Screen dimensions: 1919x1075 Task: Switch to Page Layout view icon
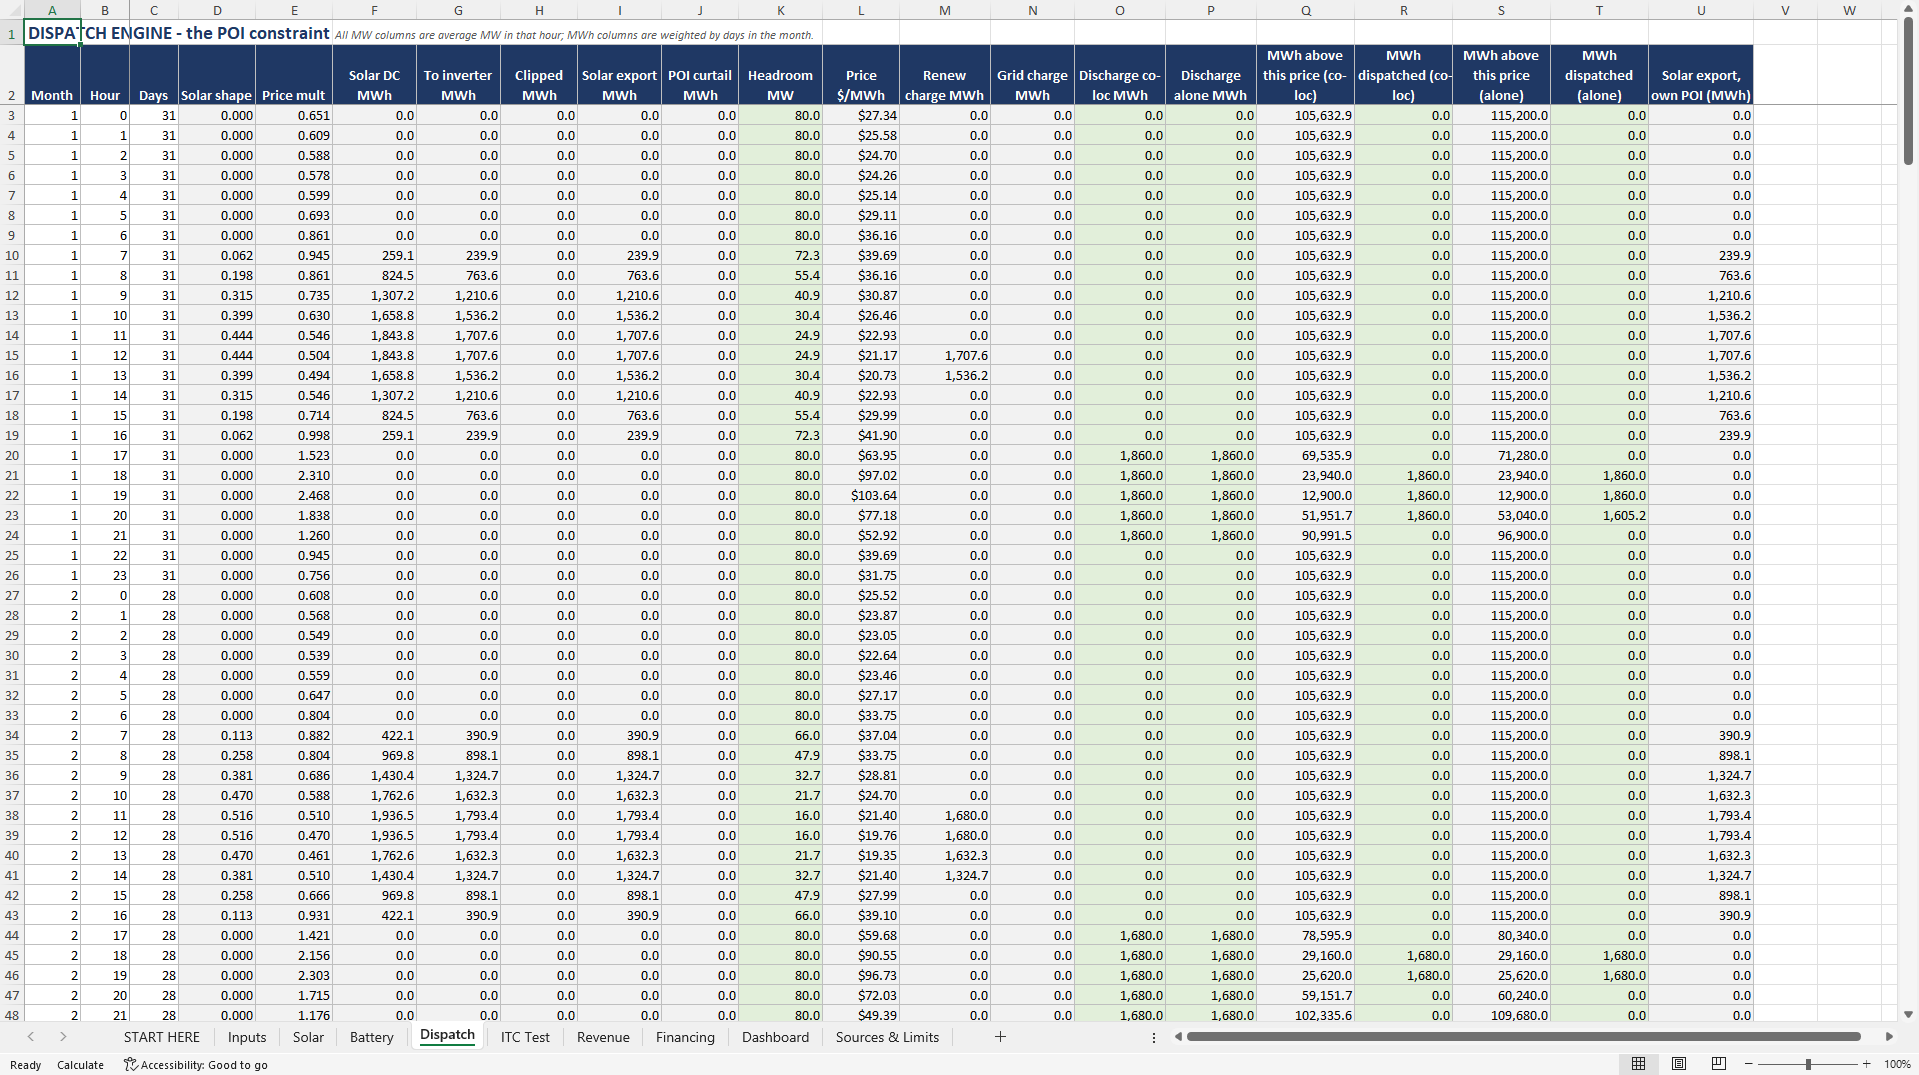[1679, 1064]
